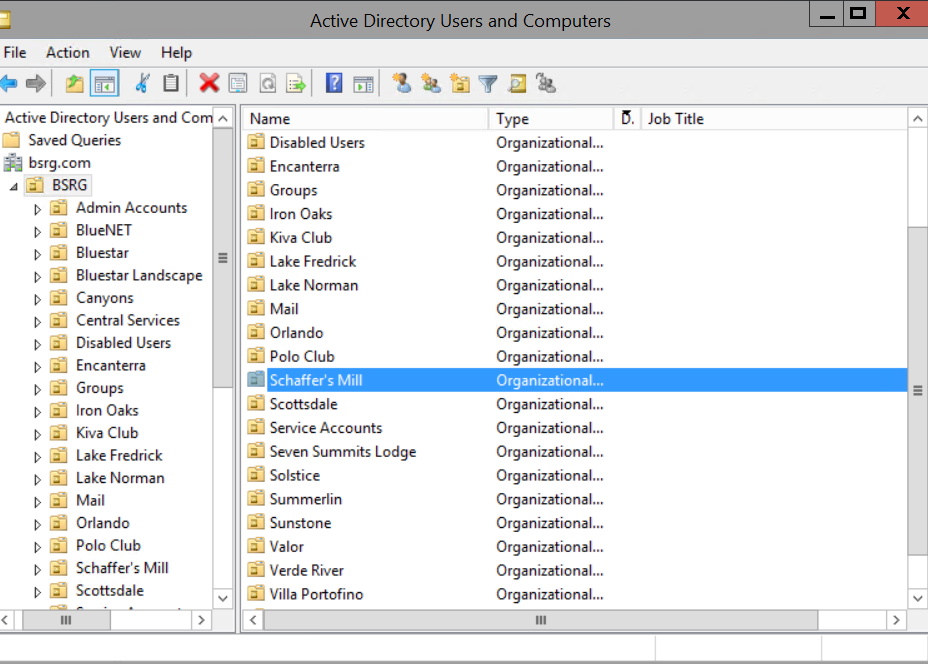Select Sunstone row in list
This screenshot has width=928, height=664.
point(576,523)
